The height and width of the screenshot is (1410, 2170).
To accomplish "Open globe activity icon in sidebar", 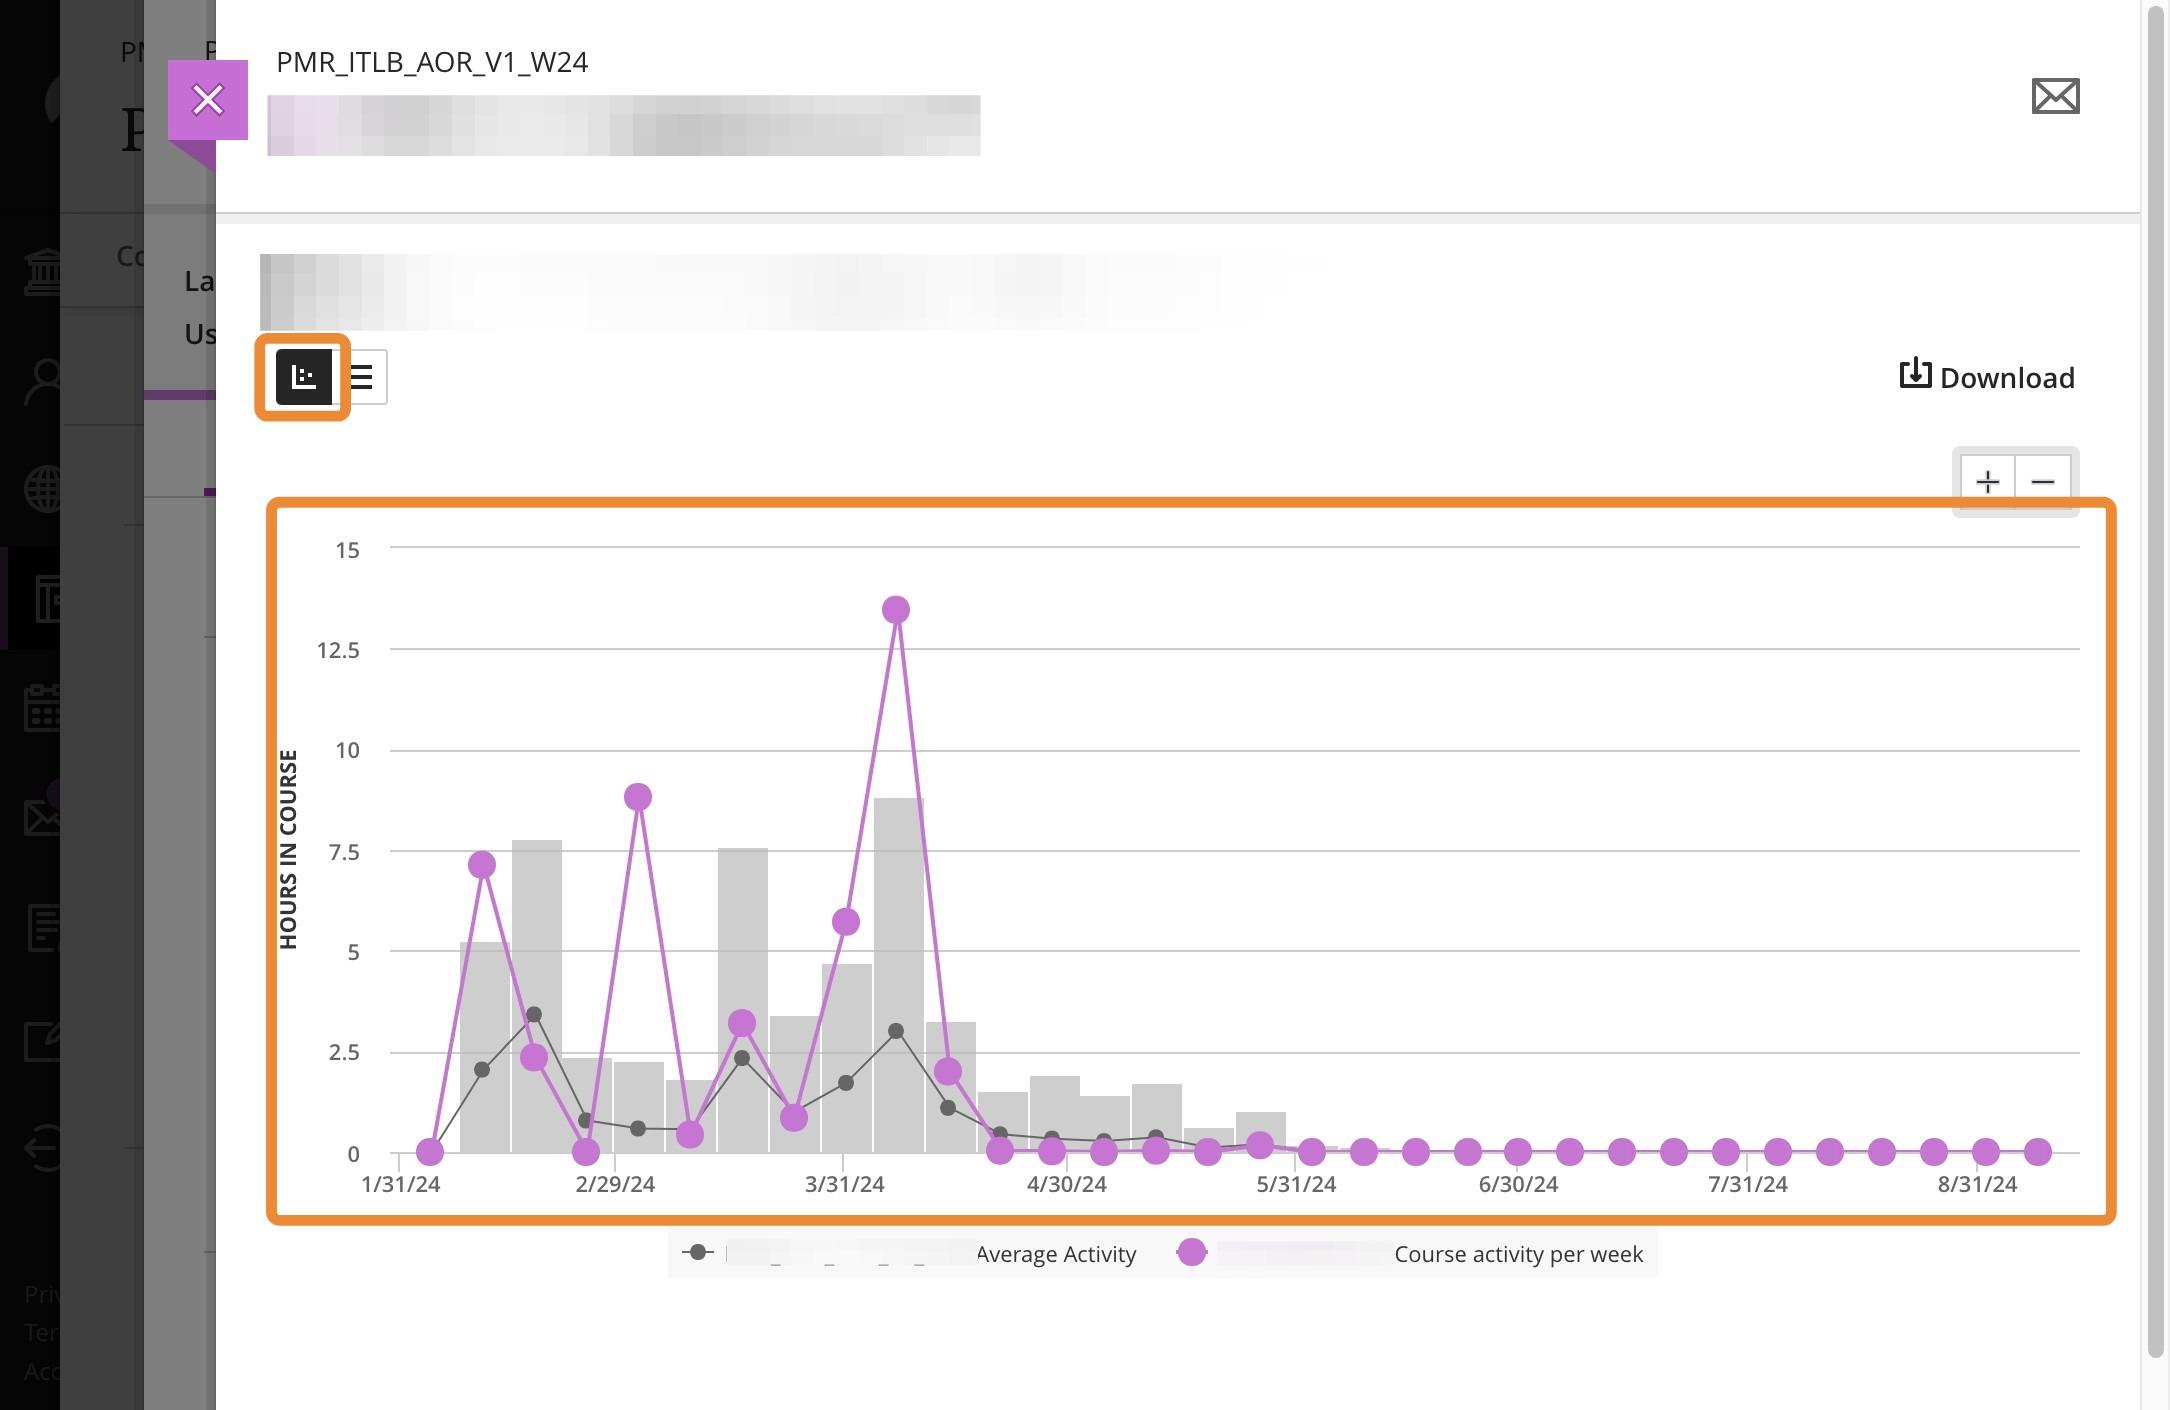I will point(42,489).
